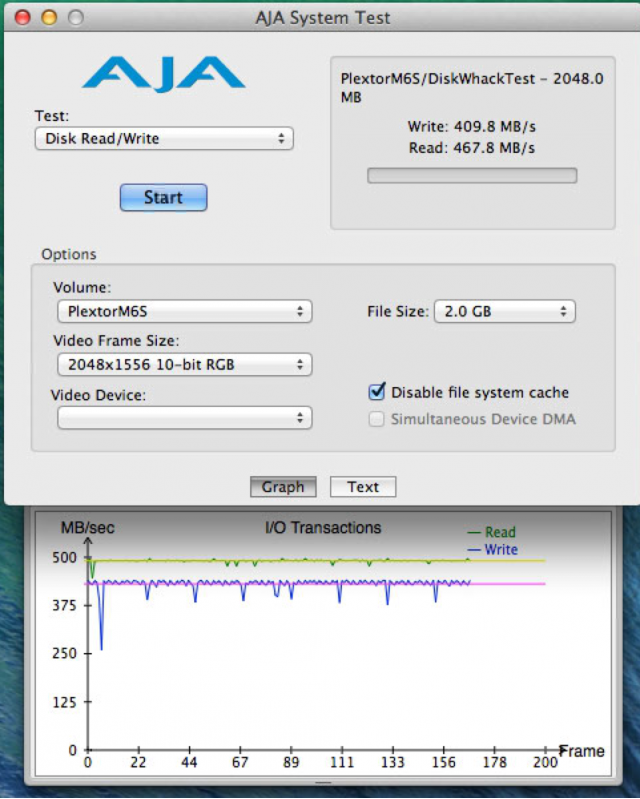
Task: Open the Test type dropdown
Action: click(164, 139)
